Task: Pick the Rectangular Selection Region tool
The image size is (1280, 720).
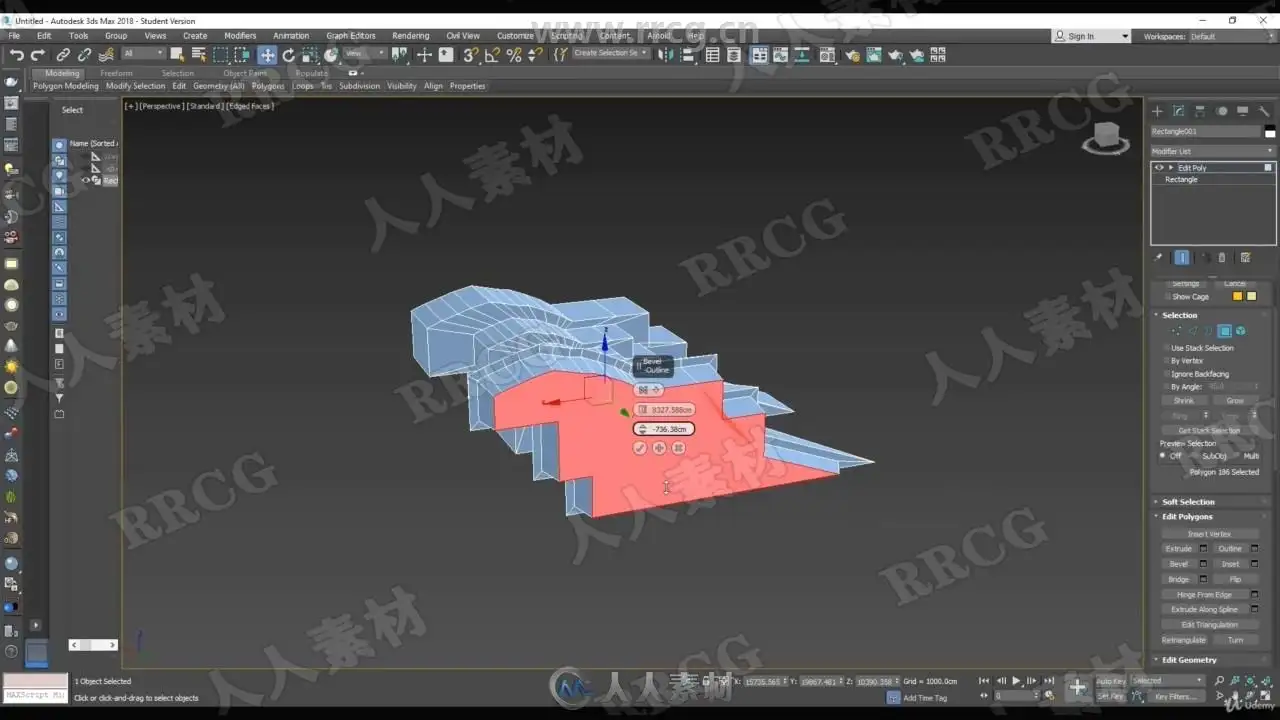Action: [221, 55]
